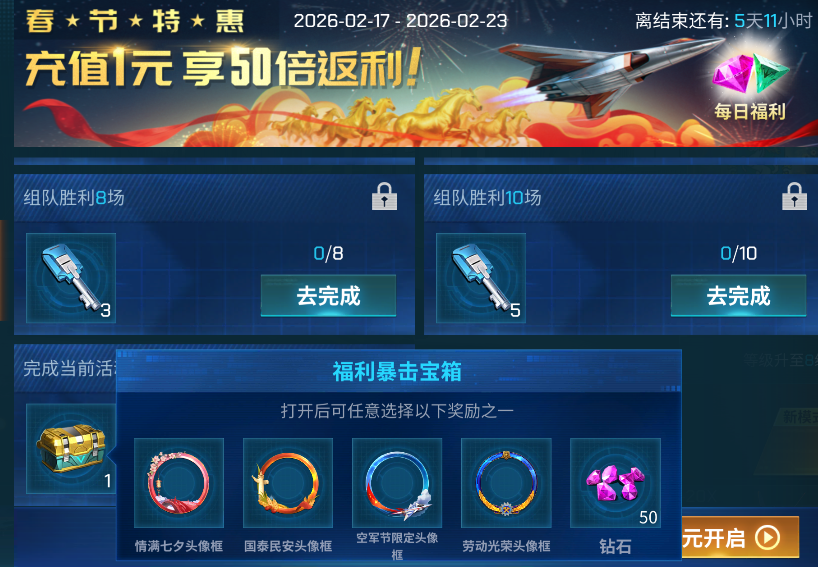Tap the golden treasure chest icon

[x=71, y=449]
